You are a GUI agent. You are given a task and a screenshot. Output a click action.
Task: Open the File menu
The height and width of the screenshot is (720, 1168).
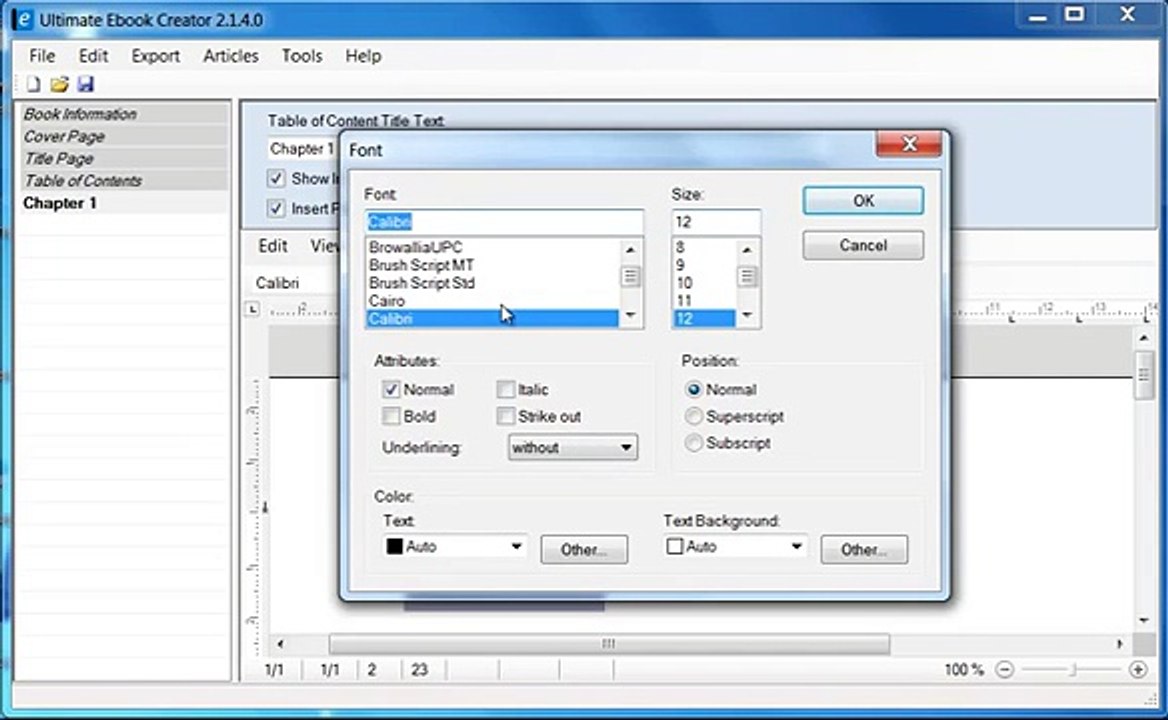click(42, 56)
